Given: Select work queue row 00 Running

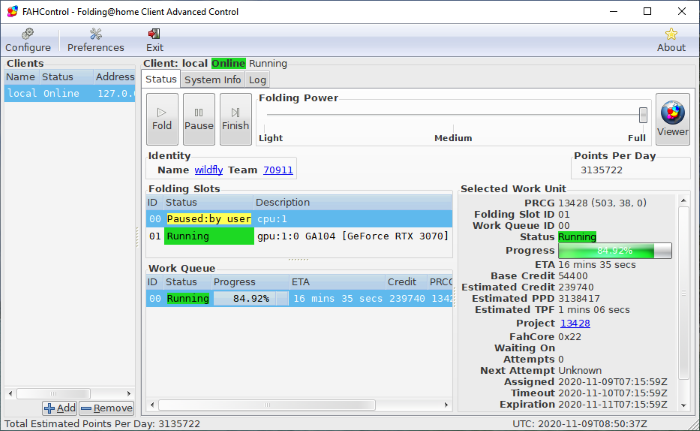Looking at the screenshot, I should (299, 298).
